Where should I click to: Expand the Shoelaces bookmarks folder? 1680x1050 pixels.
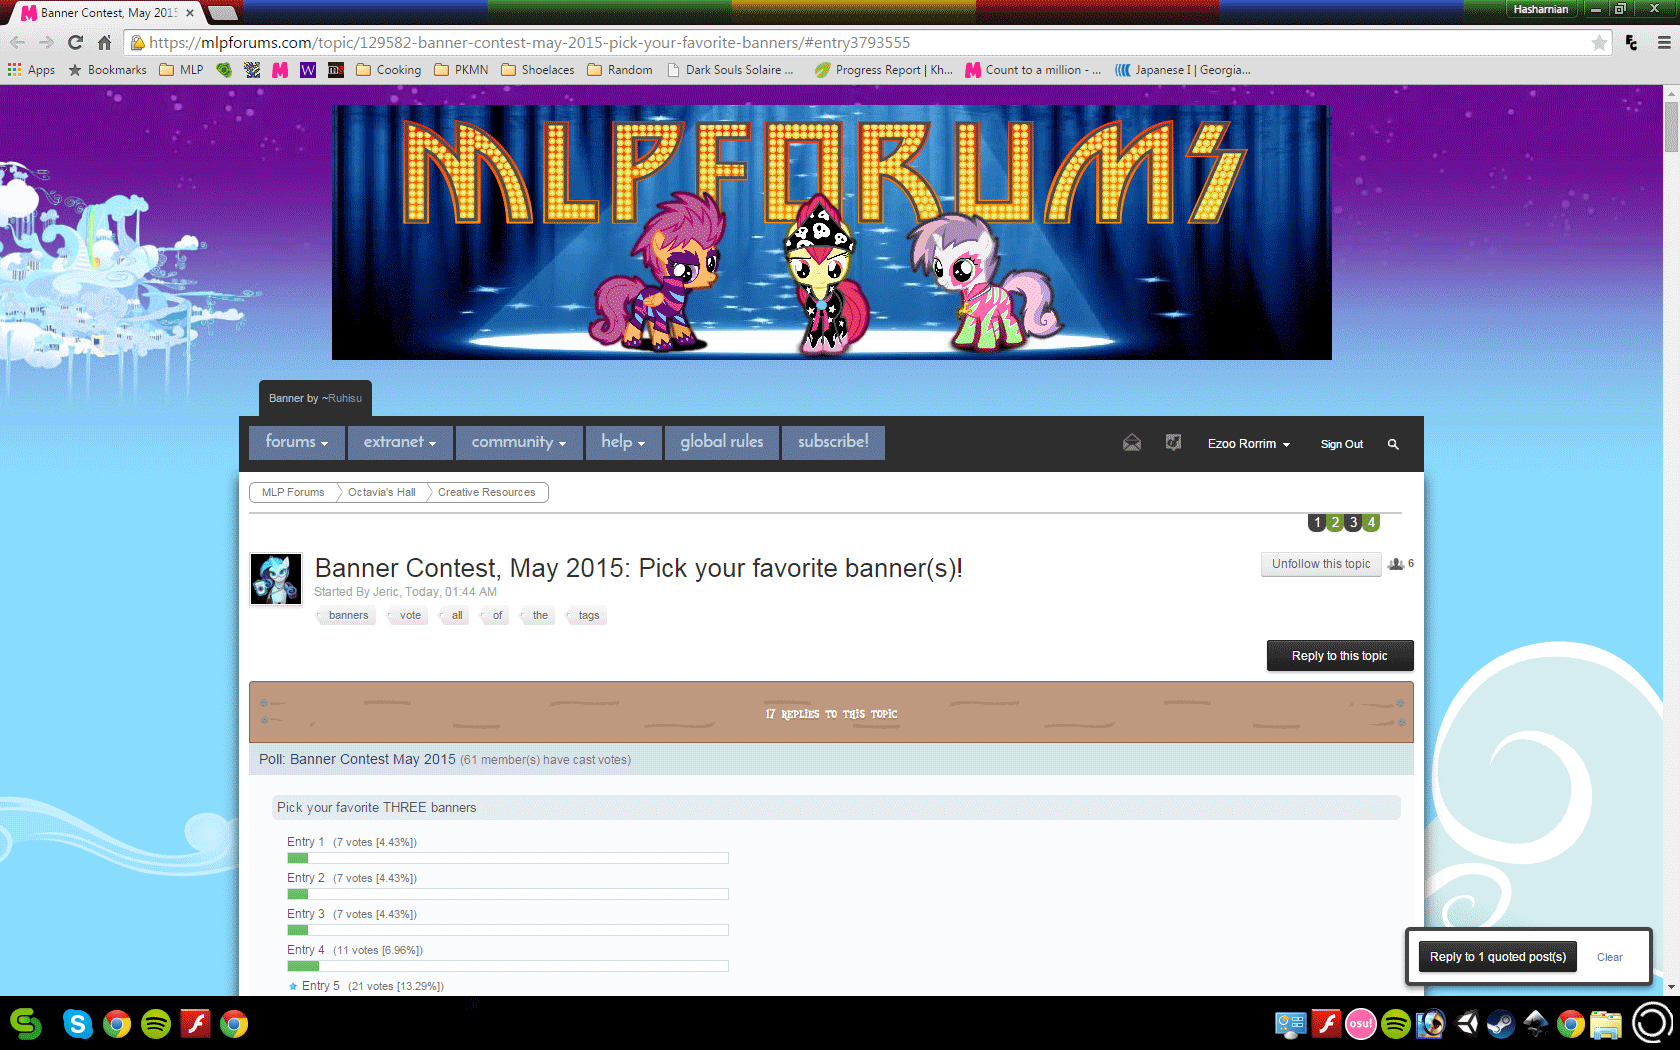point(538,70)
